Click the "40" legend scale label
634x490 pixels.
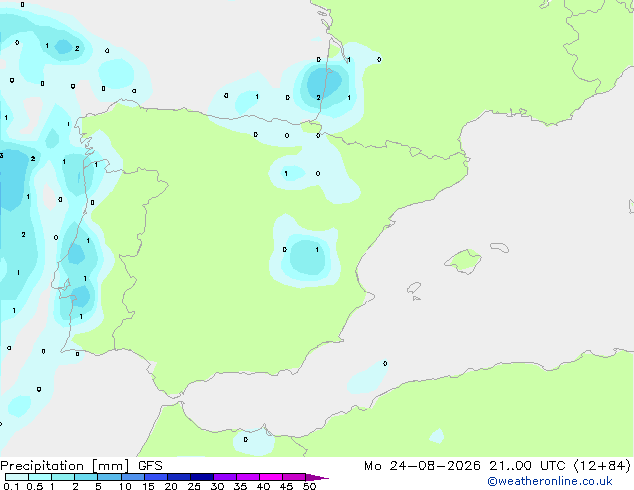pos(263,486)
